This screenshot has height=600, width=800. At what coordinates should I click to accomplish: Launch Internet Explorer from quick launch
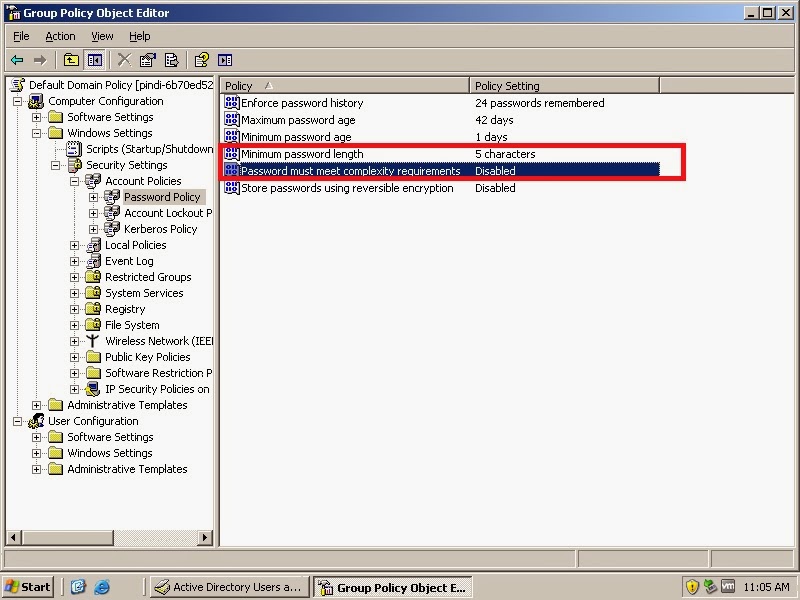click(x=102, y=587)
